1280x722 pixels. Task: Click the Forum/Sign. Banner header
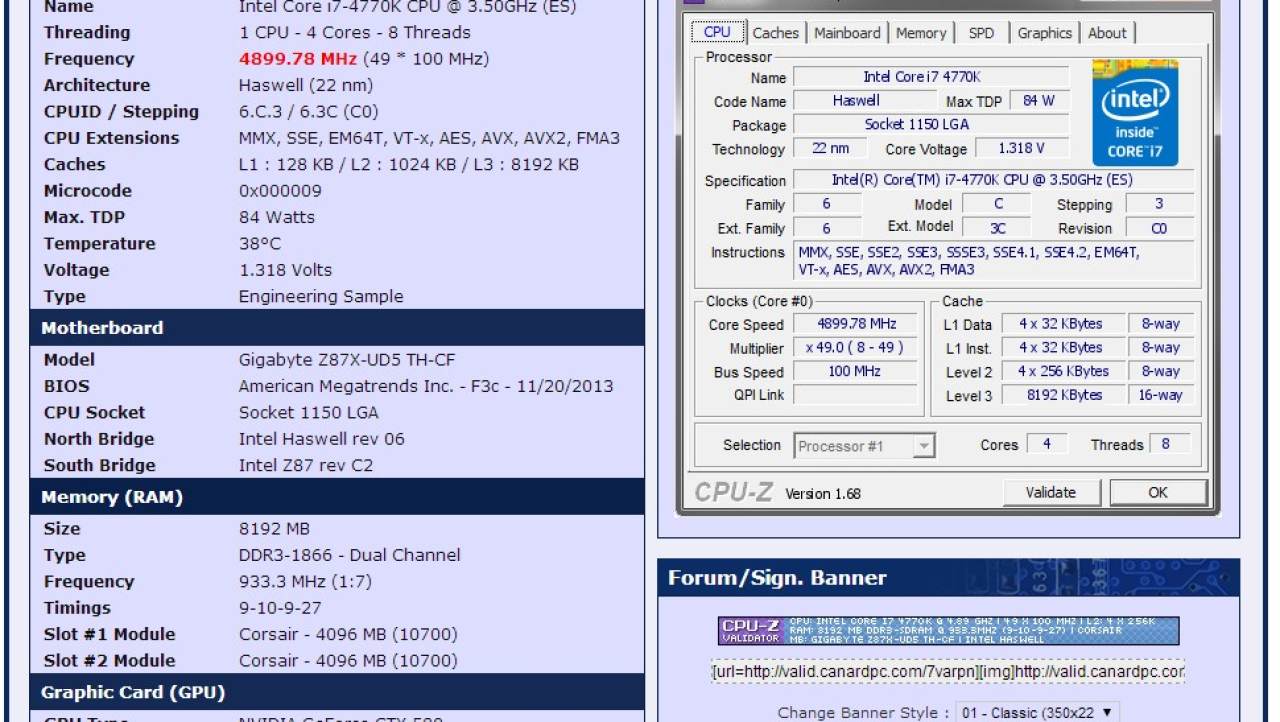pyautogui.click(x=948, y=578)
